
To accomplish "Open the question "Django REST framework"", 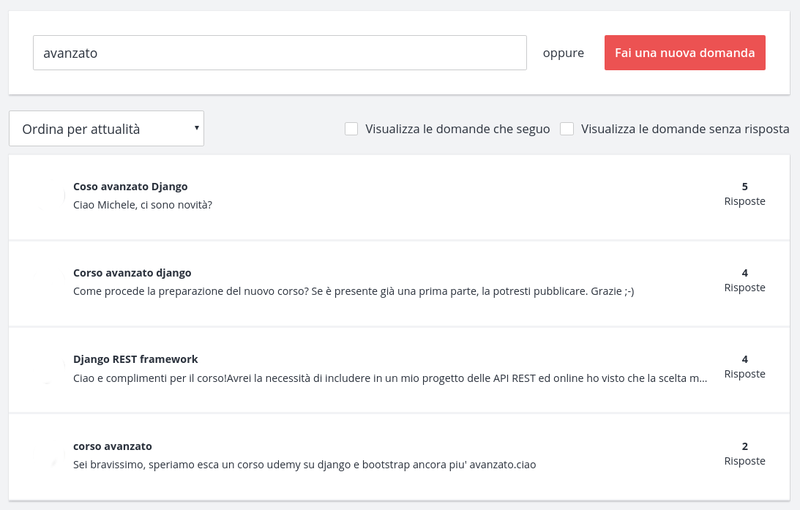I will 135,359.
